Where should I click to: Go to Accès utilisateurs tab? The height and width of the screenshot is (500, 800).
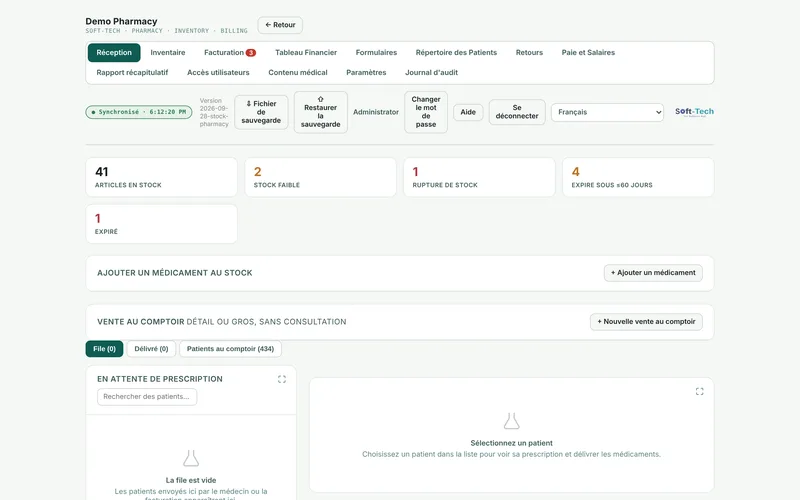click(x=218, y=72)
